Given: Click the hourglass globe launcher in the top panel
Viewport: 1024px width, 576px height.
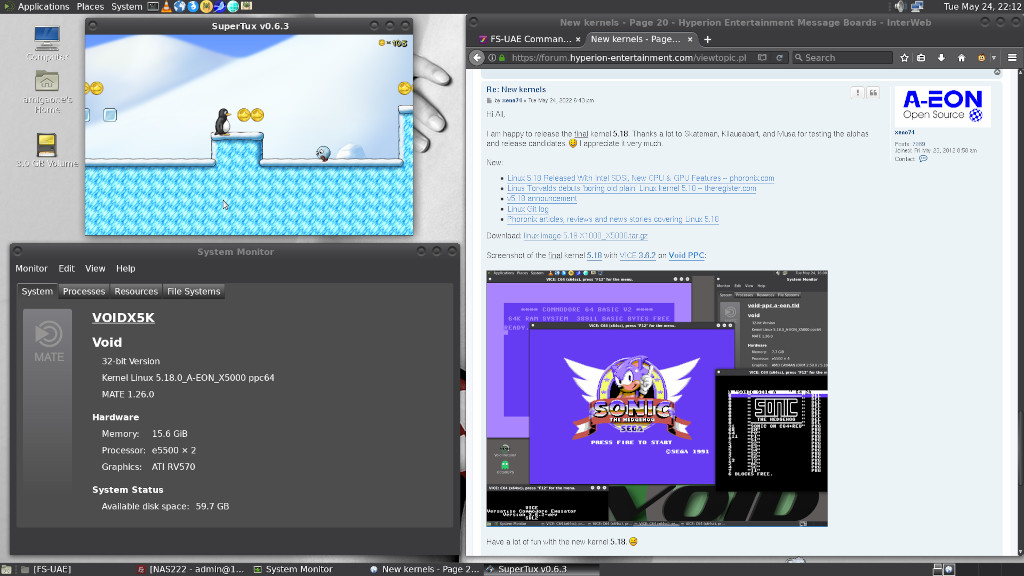Looking at the screenshot, I should click(180, 7).
